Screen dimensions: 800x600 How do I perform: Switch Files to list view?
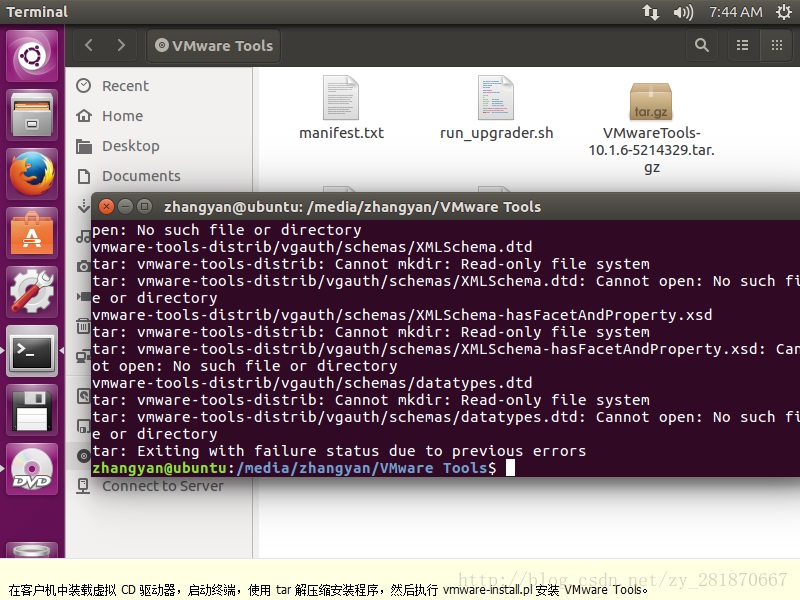coord(742,45)
